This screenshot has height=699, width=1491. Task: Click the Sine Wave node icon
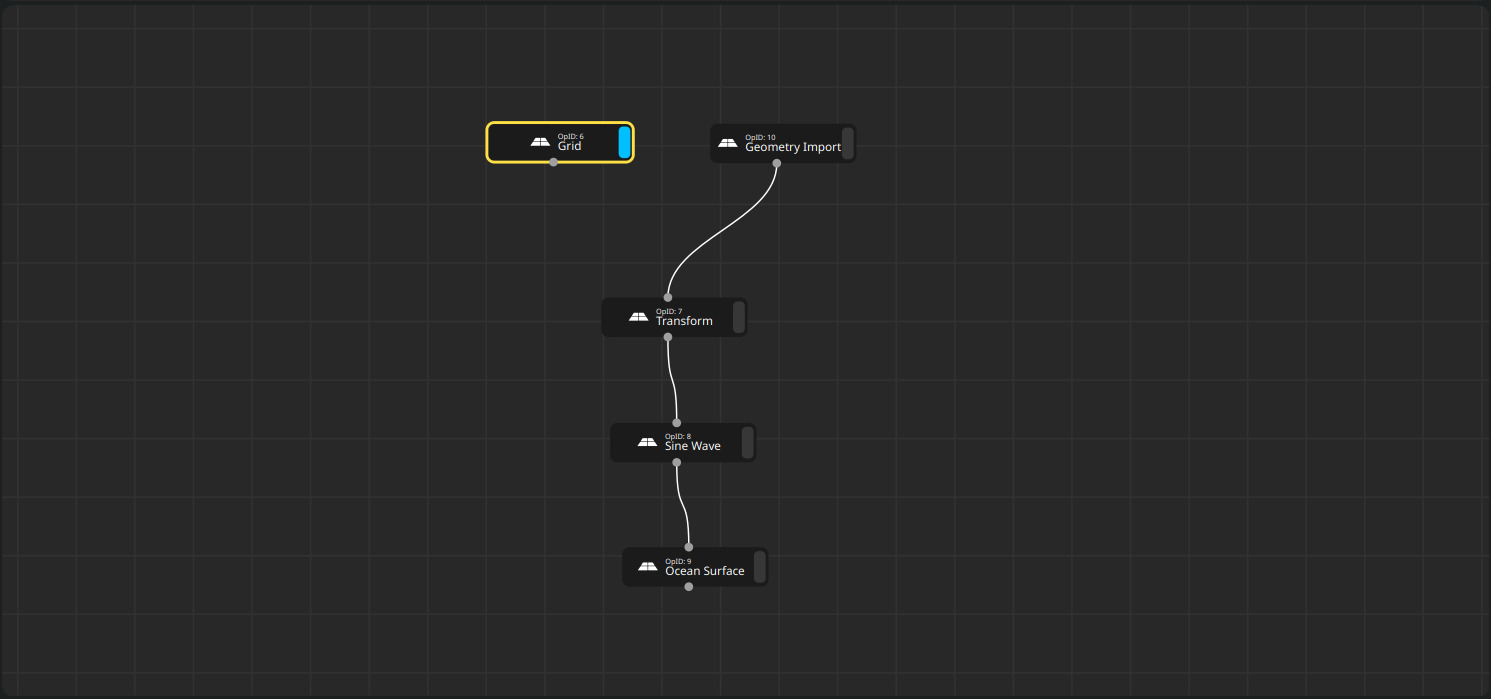[x=647, y=442]
